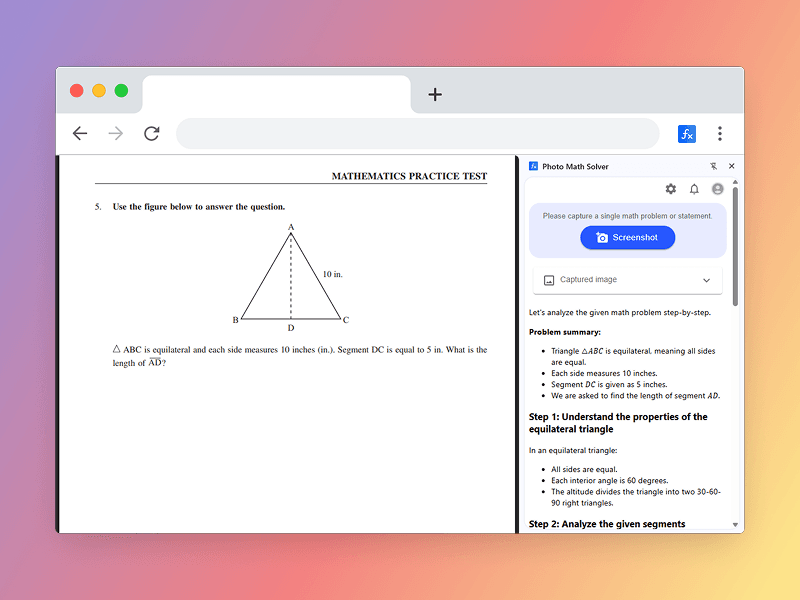This screenshot has width=800, height=600.
Task: Focus the browser address bar
Action: point(417,134)
